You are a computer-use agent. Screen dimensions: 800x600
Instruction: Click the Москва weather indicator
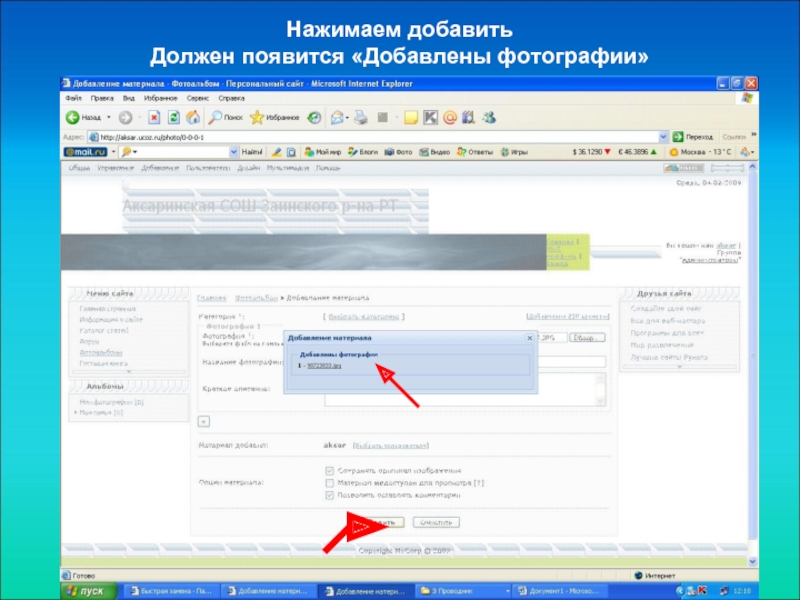tap(700, 152)
